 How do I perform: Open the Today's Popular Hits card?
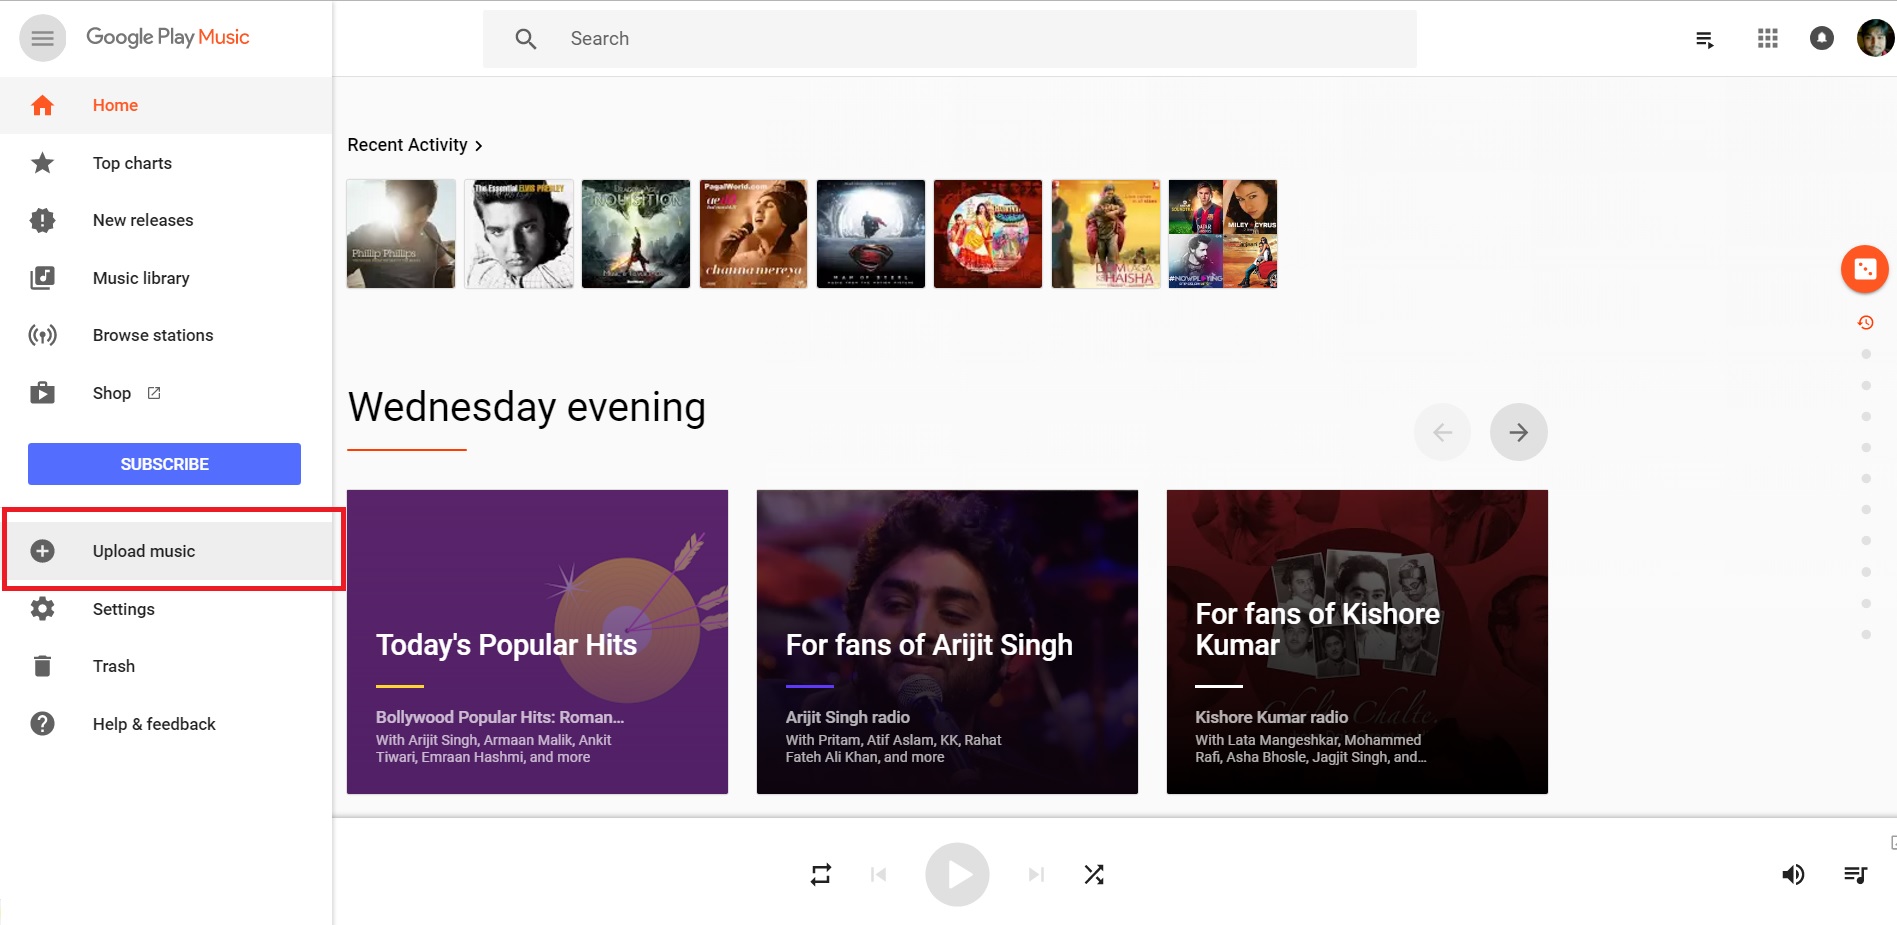[537, 642]
